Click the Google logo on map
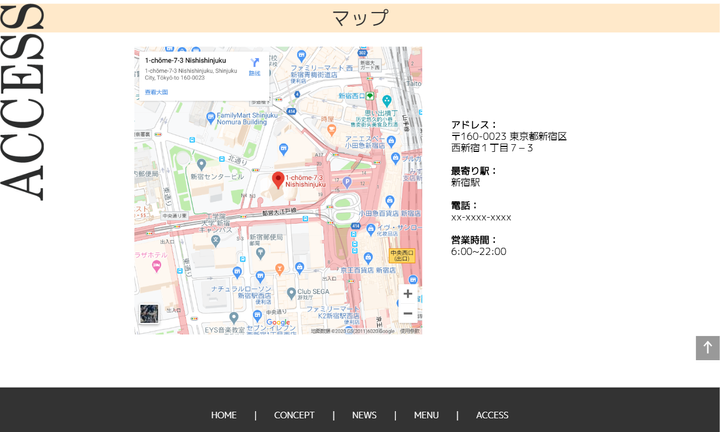This screenshot has height=432, width=720. (277, 322)
